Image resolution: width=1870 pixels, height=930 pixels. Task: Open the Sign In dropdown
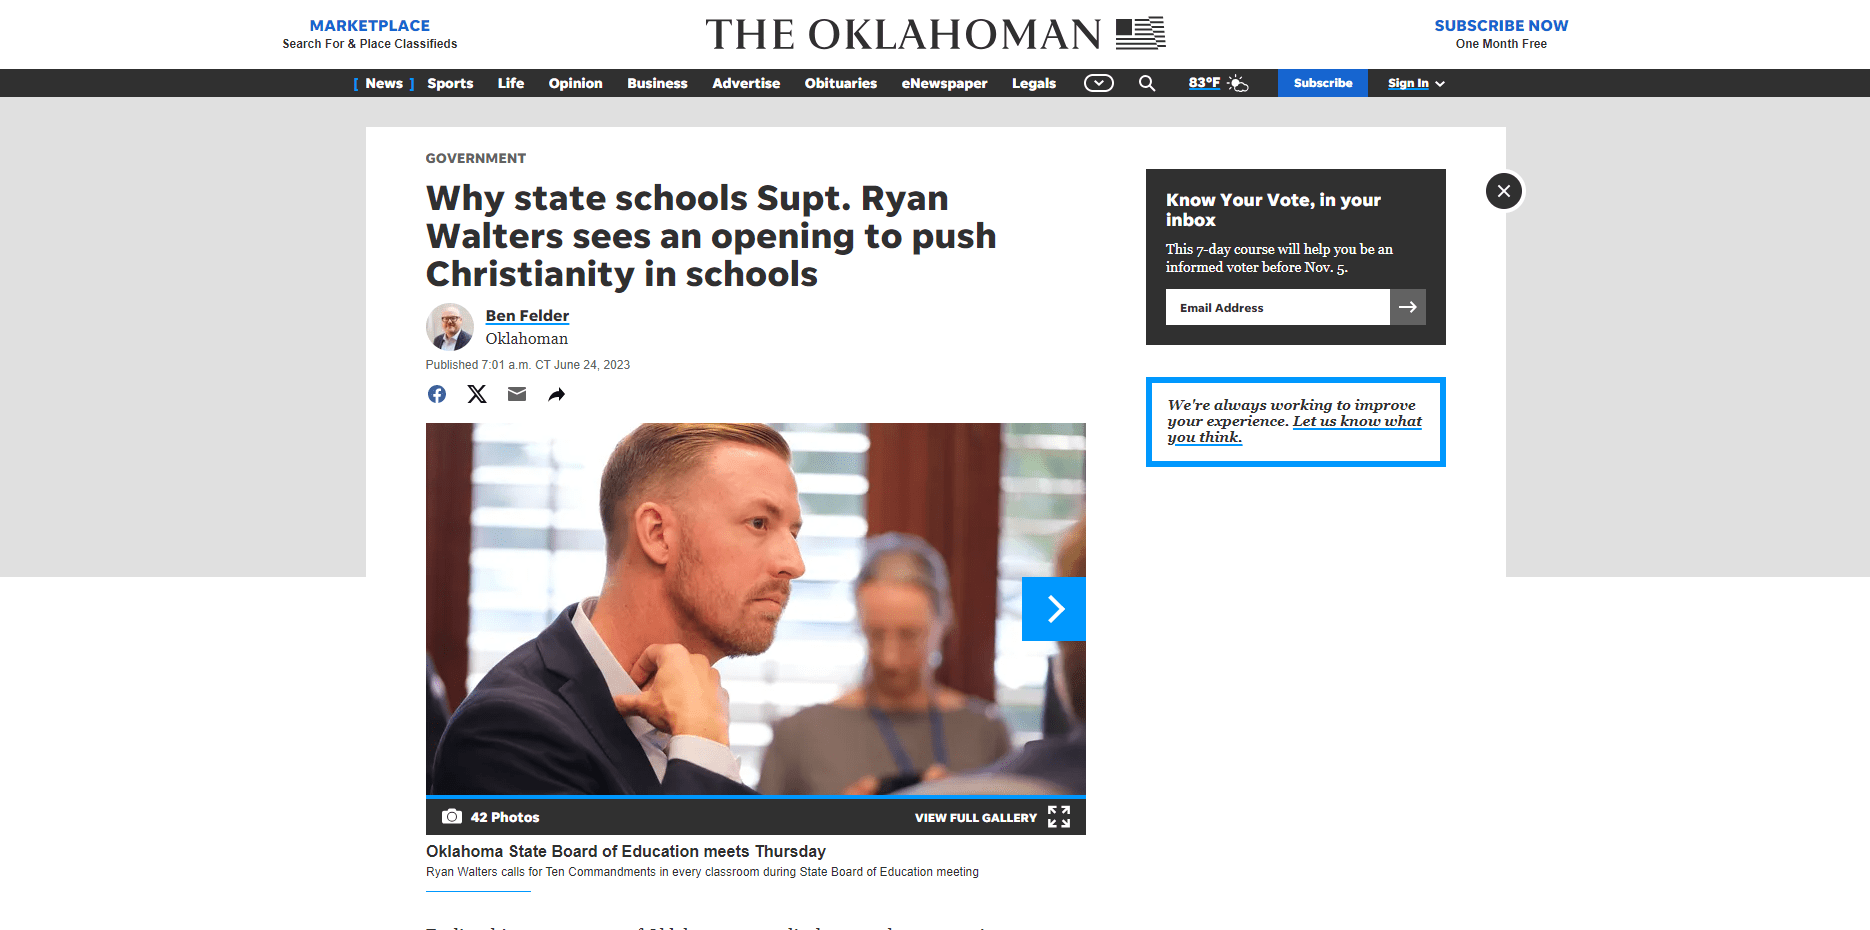(x=1416, y=83)
